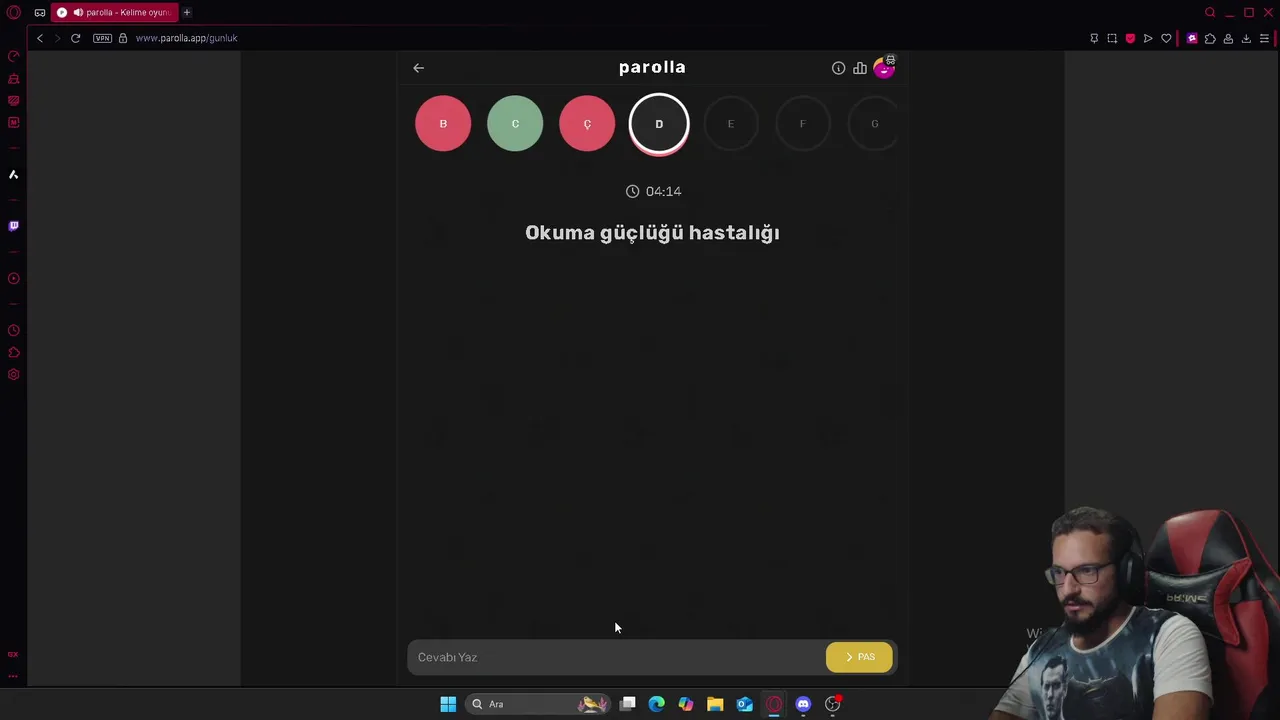Open Twitch in the sidebar
The image size is (1280, 720).
[14, 226]
